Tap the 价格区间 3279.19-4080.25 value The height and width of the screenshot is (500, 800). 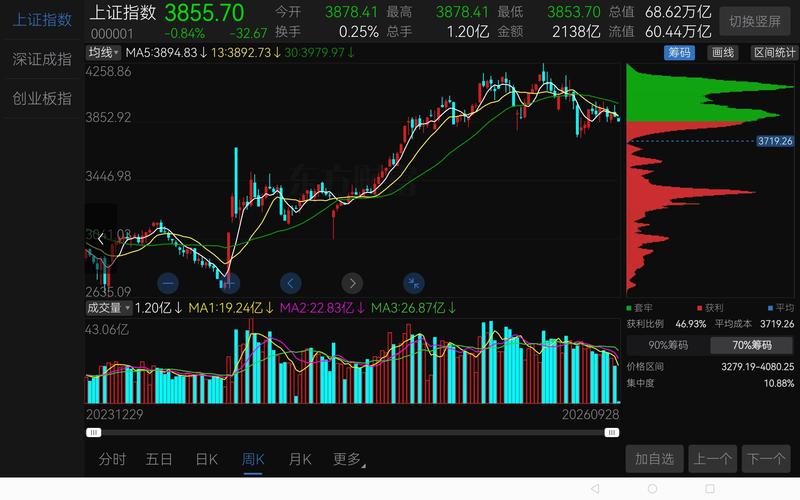(758, 366)
